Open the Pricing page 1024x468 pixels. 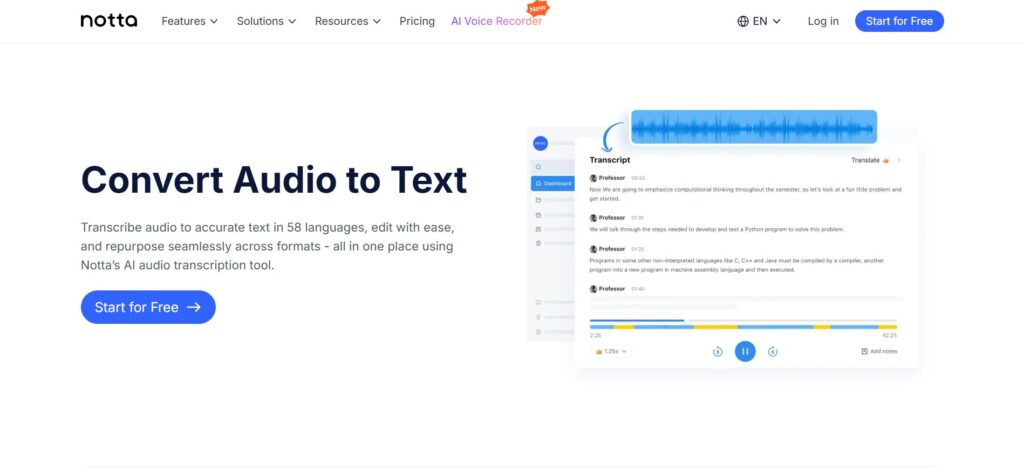[417, 21]
